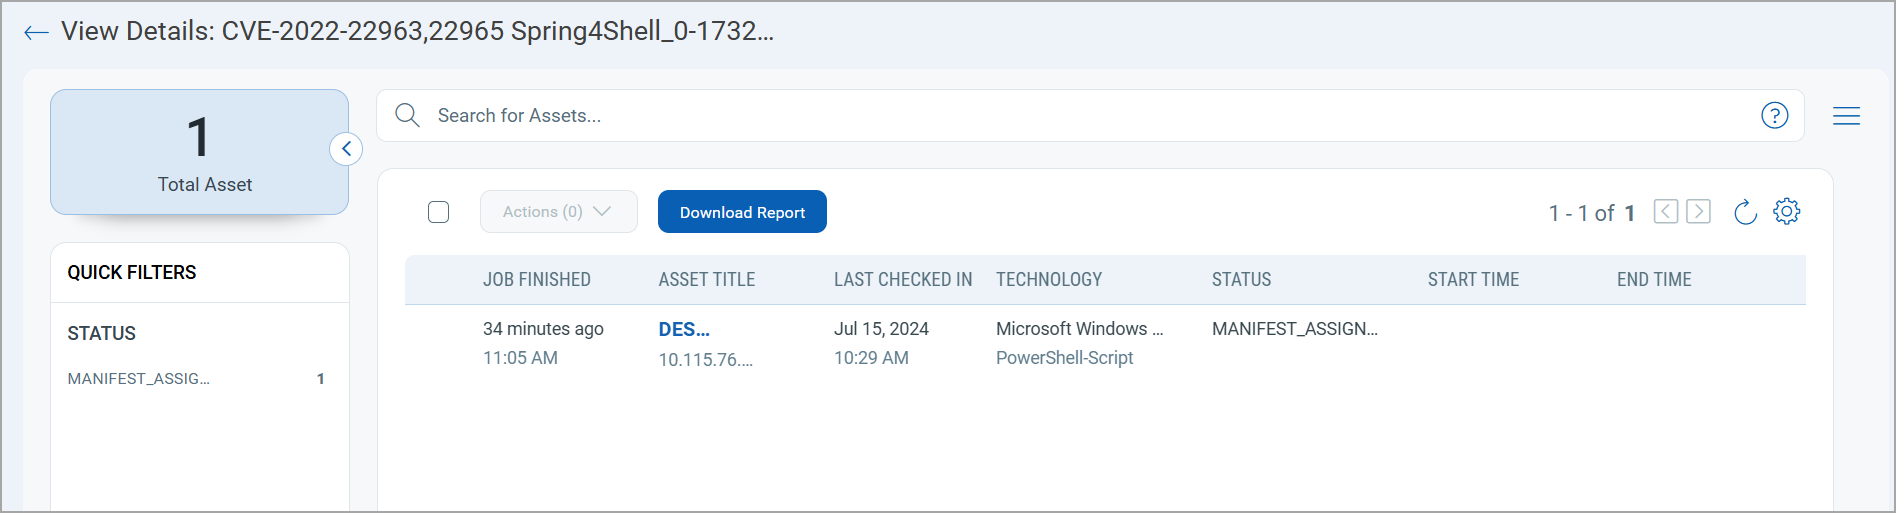Open table settings gear icon
This screenshot has height=513, width=1896.
click(1787, 211)
